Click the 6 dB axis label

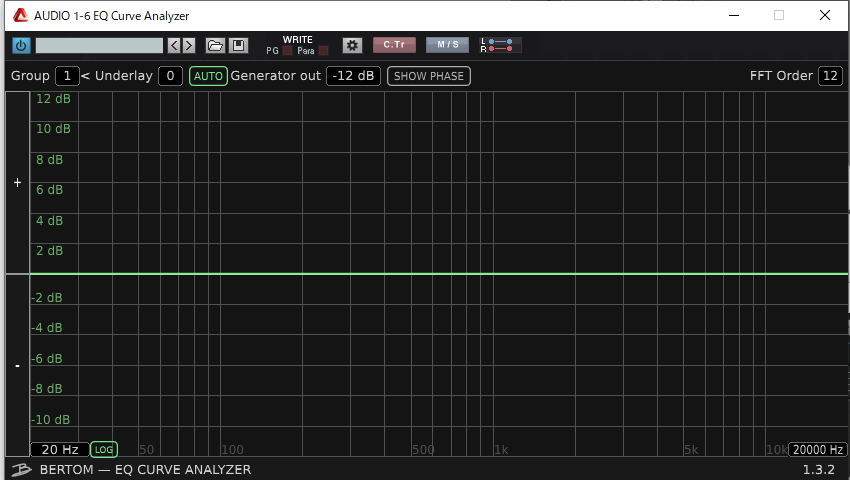[49, 190]
